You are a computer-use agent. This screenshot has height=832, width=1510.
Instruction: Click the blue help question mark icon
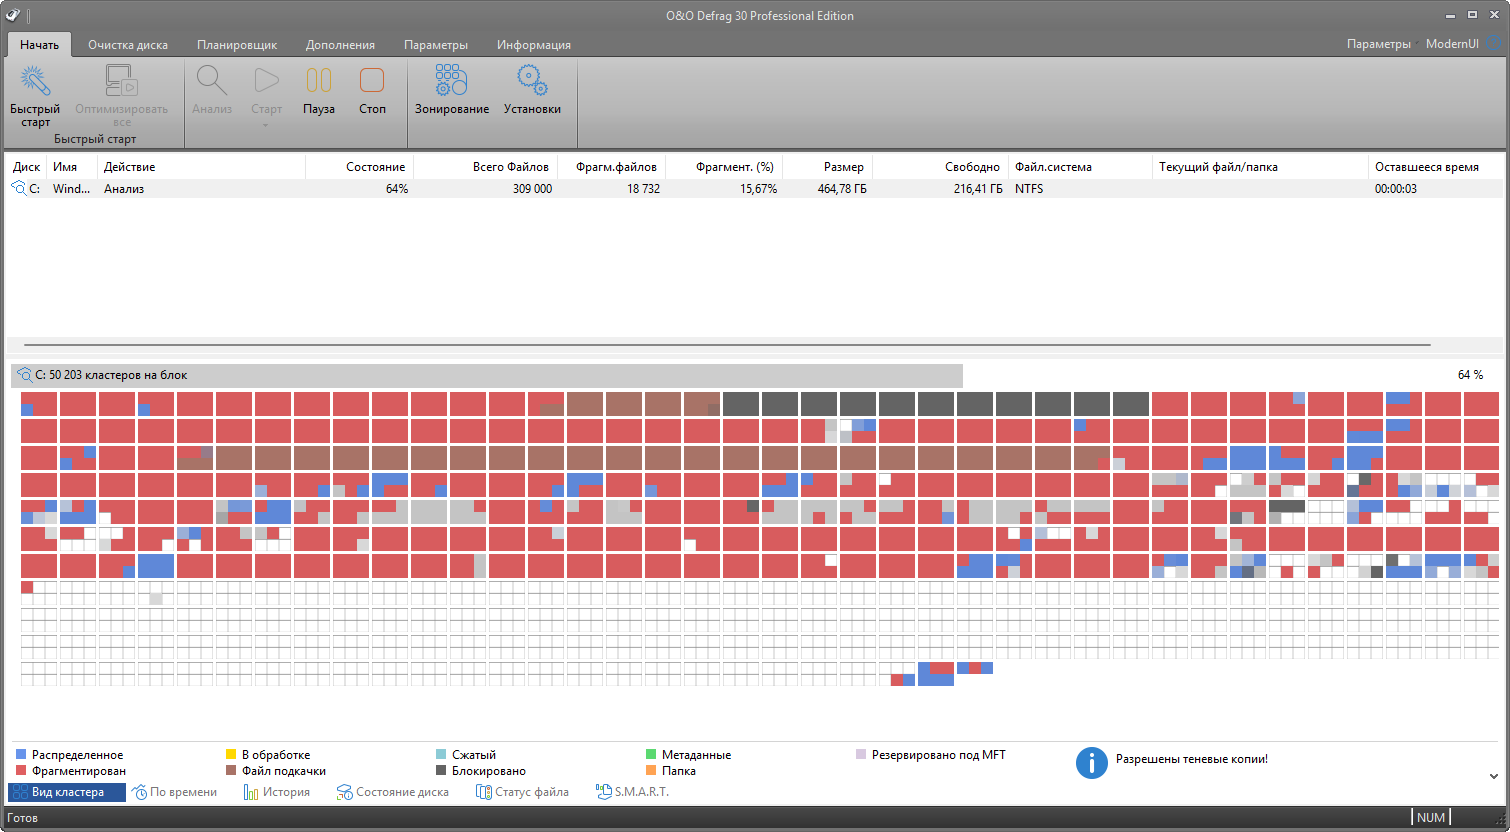pyautogui.click(x=1495, y=44)
